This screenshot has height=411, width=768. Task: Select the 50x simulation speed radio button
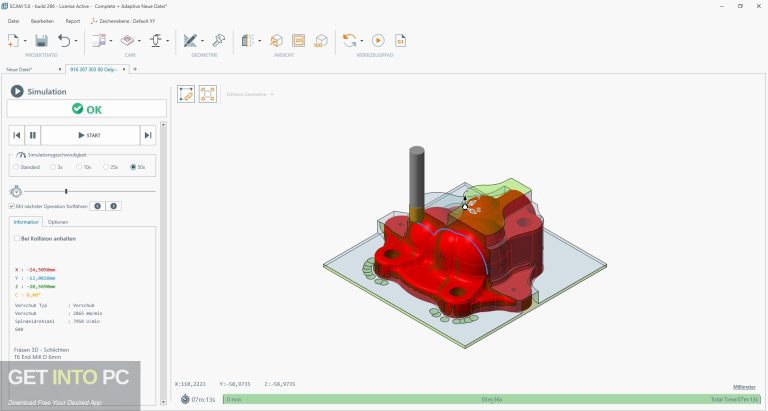point(133,167)
